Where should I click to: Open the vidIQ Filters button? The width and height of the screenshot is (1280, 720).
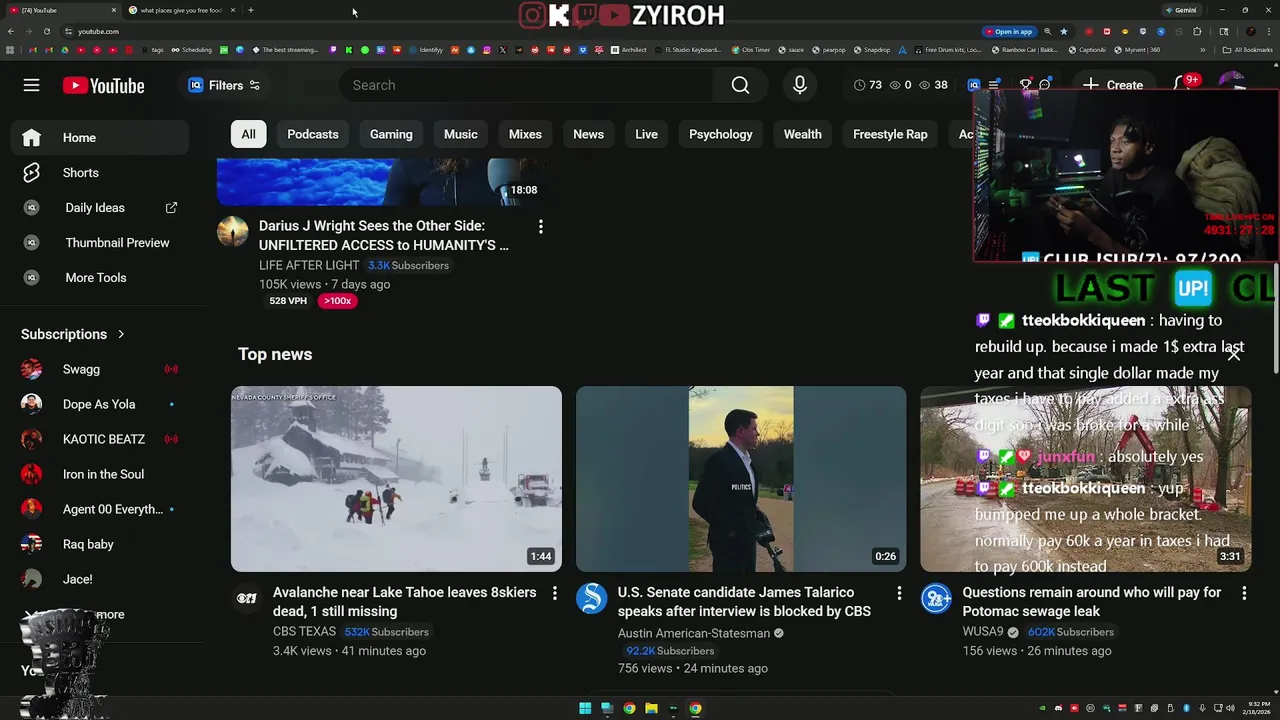coord(225,85)
